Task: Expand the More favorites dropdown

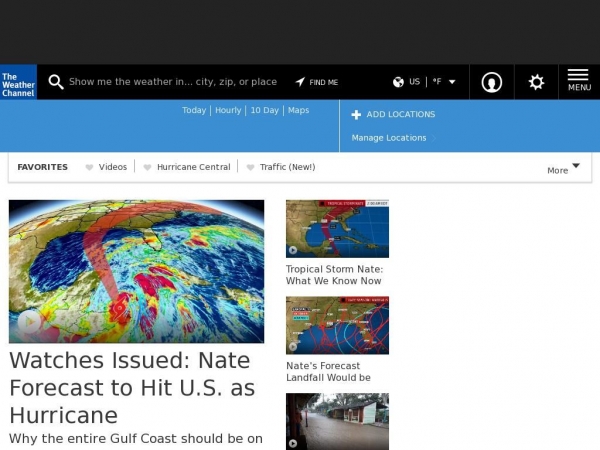Action: [563, 169]
